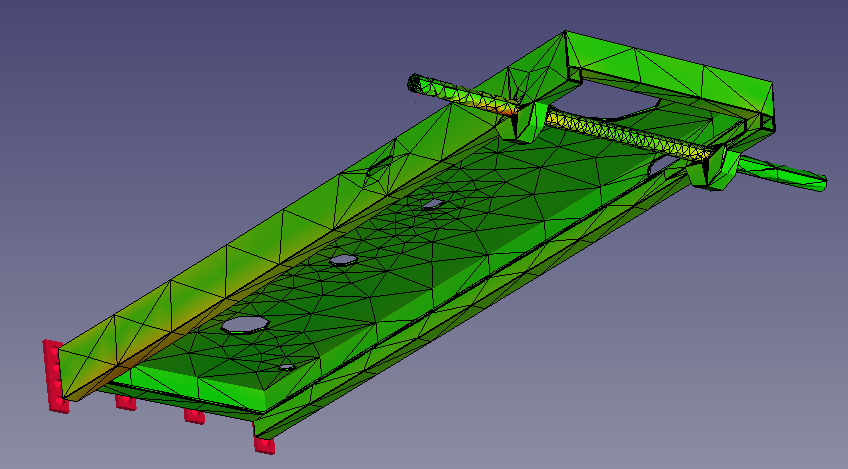Click the tiny hole near plate's front edge
848x469 pixels.
287,367
